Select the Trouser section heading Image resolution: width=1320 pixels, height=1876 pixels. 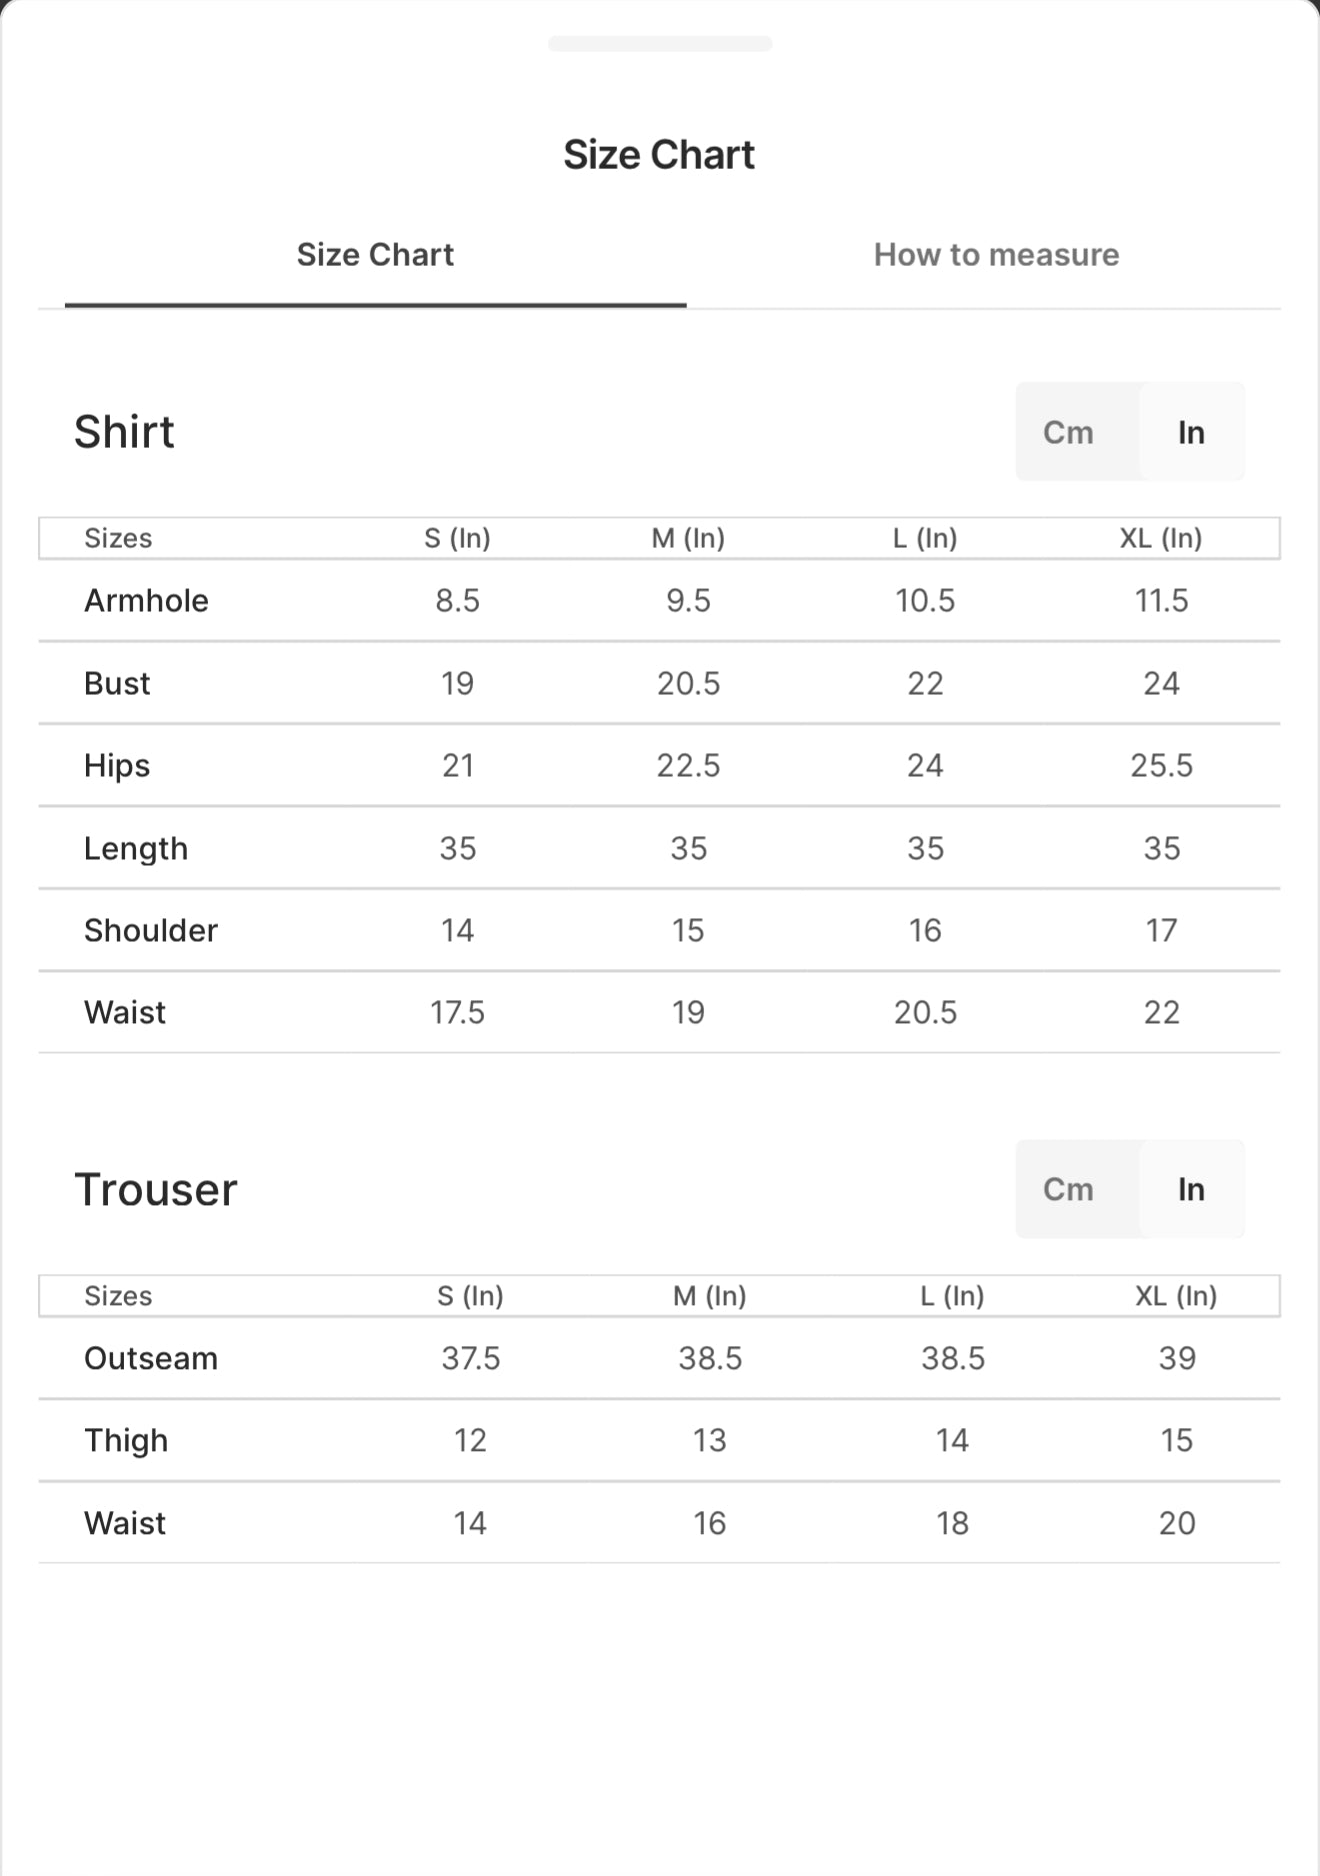[156, 1189]
